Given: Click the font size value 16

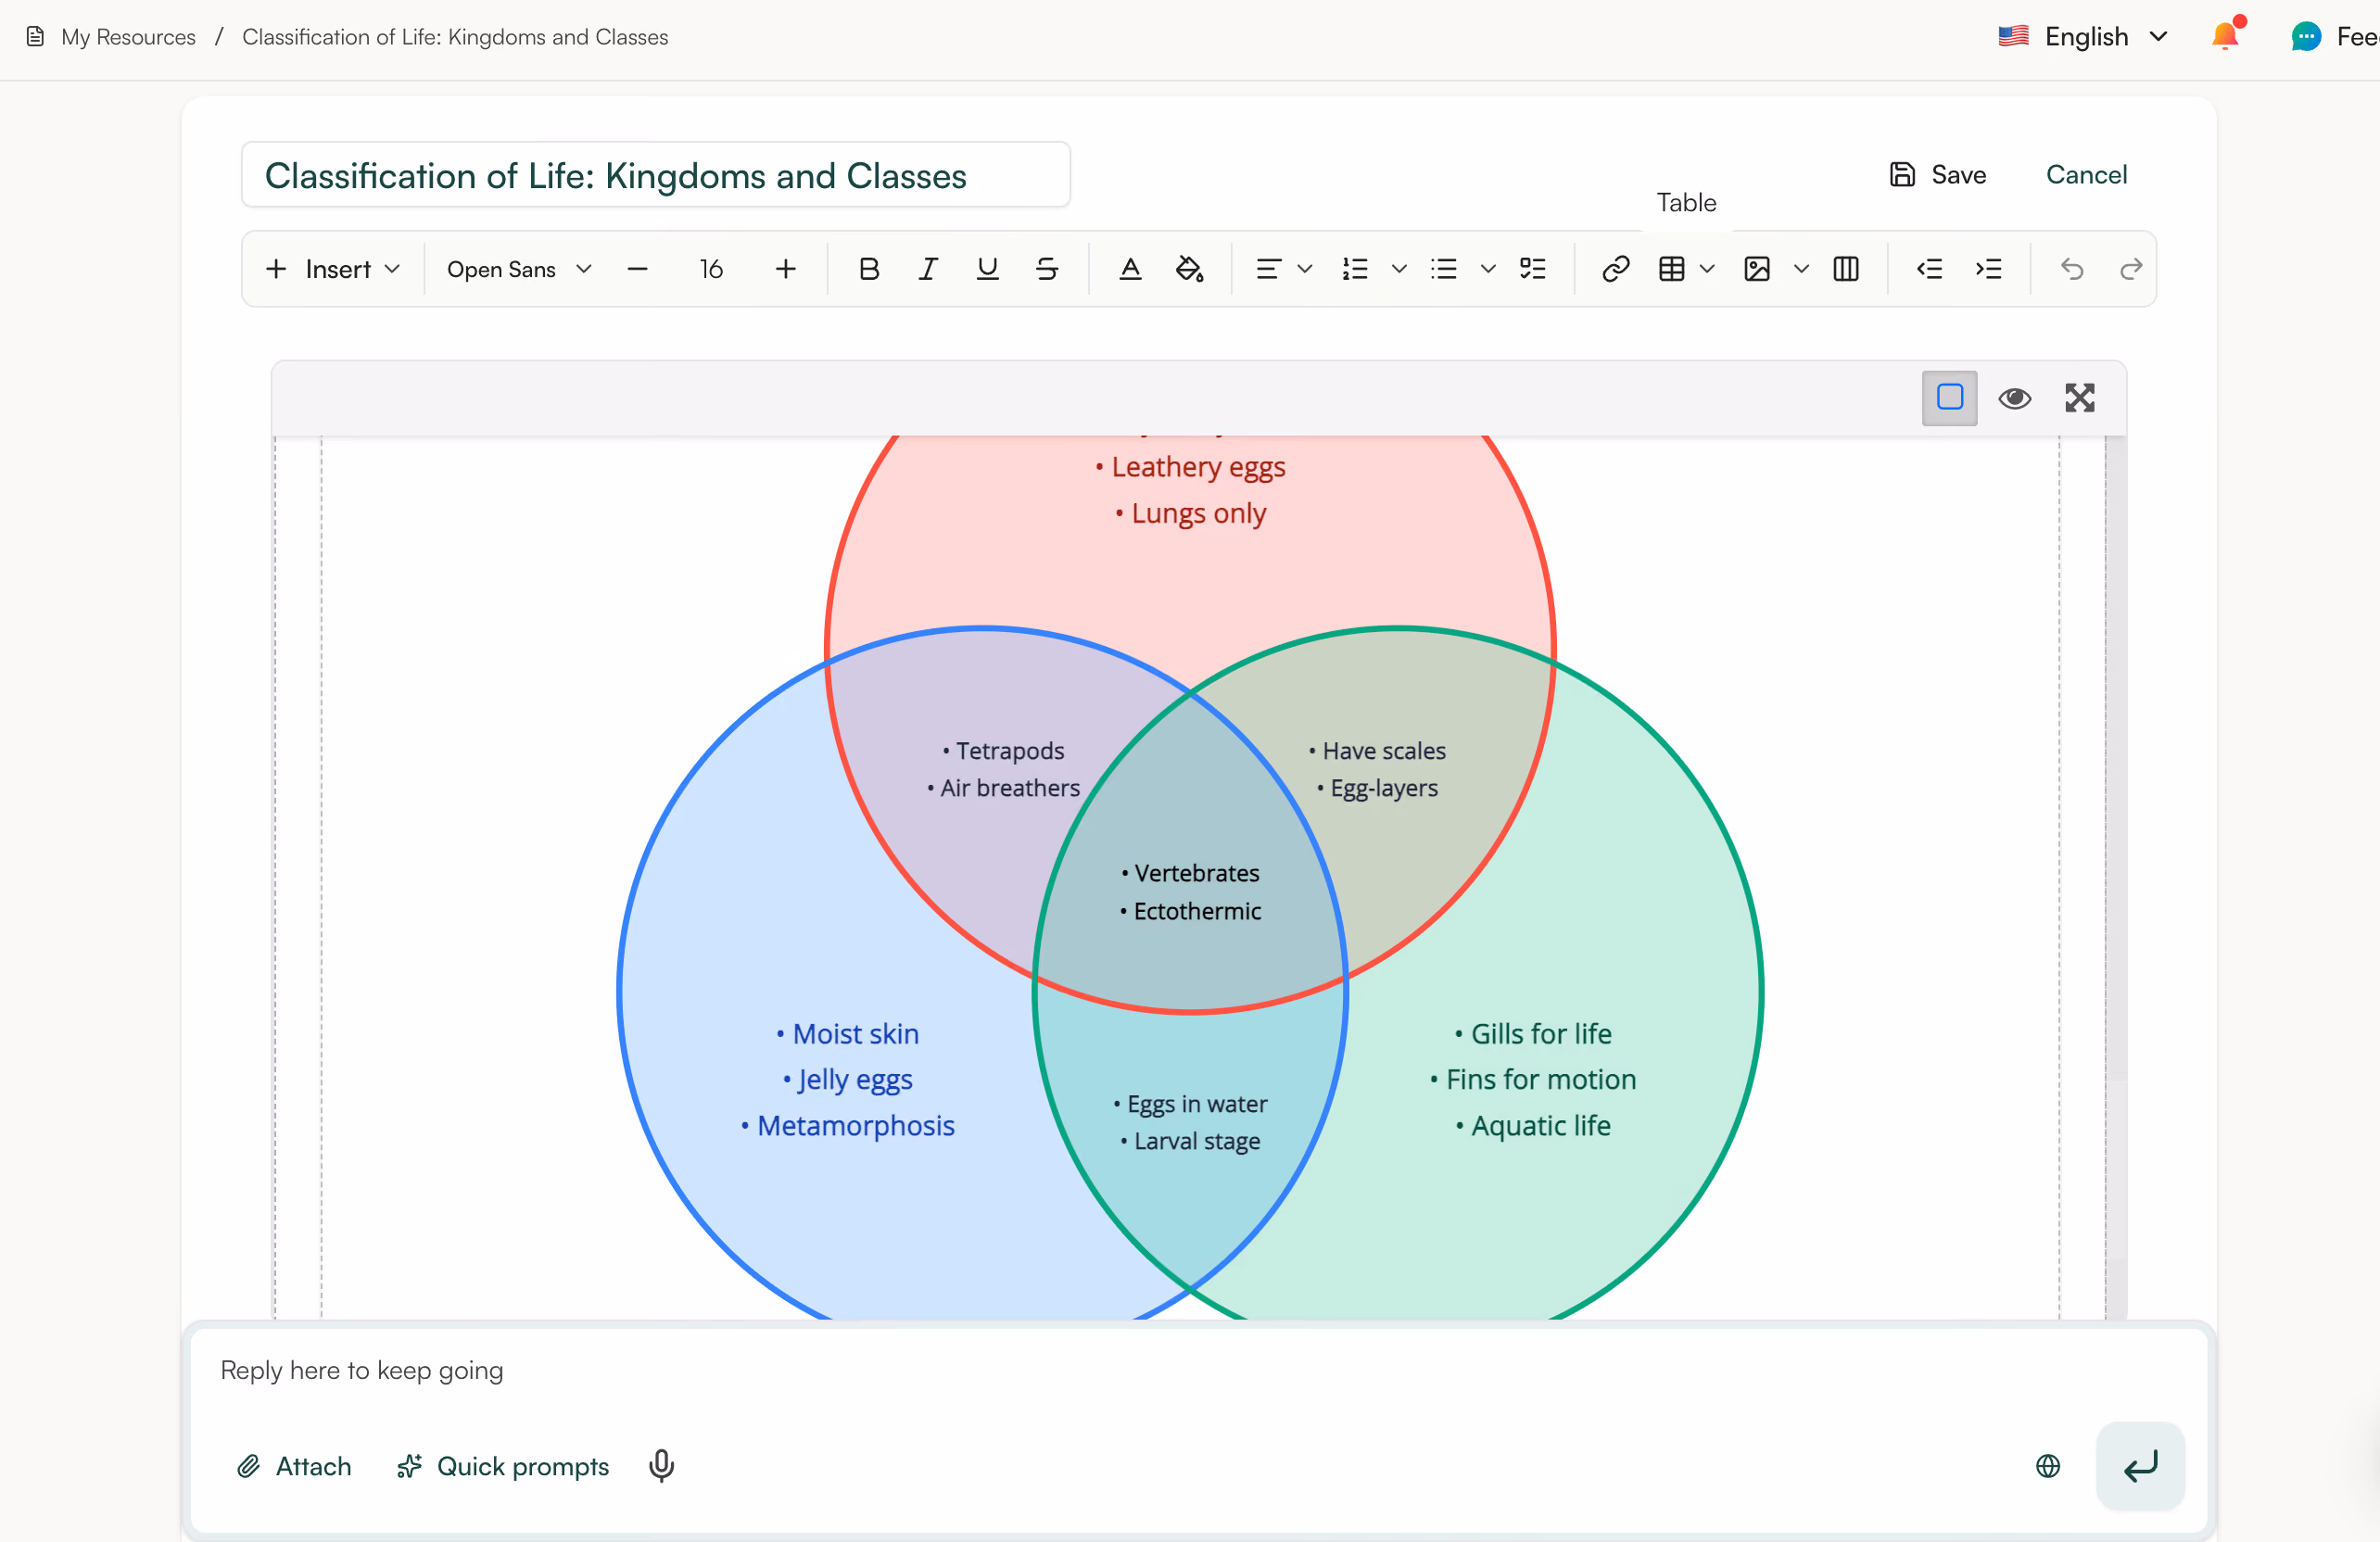Looking at the screenshot, I should 711,269.
